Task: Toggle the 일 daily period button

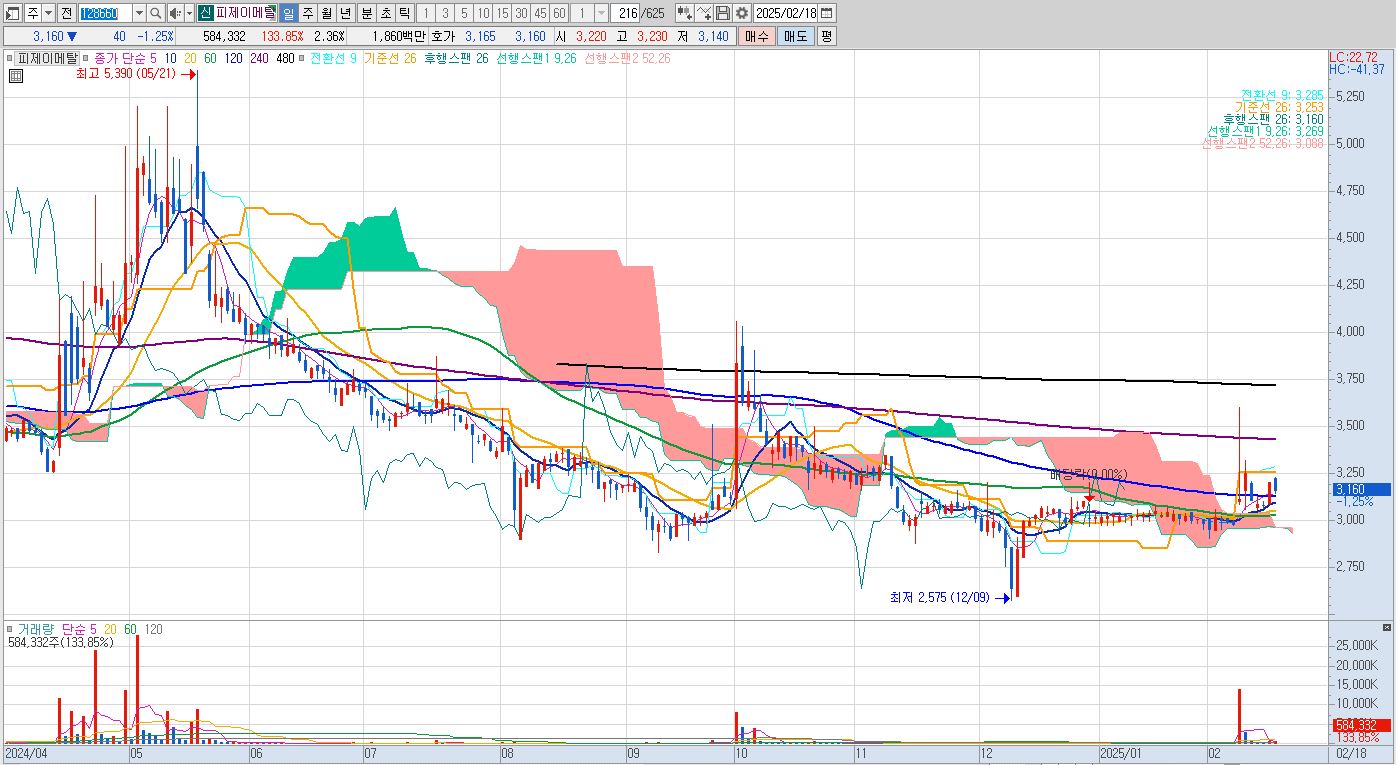Action: pos(287,13)
